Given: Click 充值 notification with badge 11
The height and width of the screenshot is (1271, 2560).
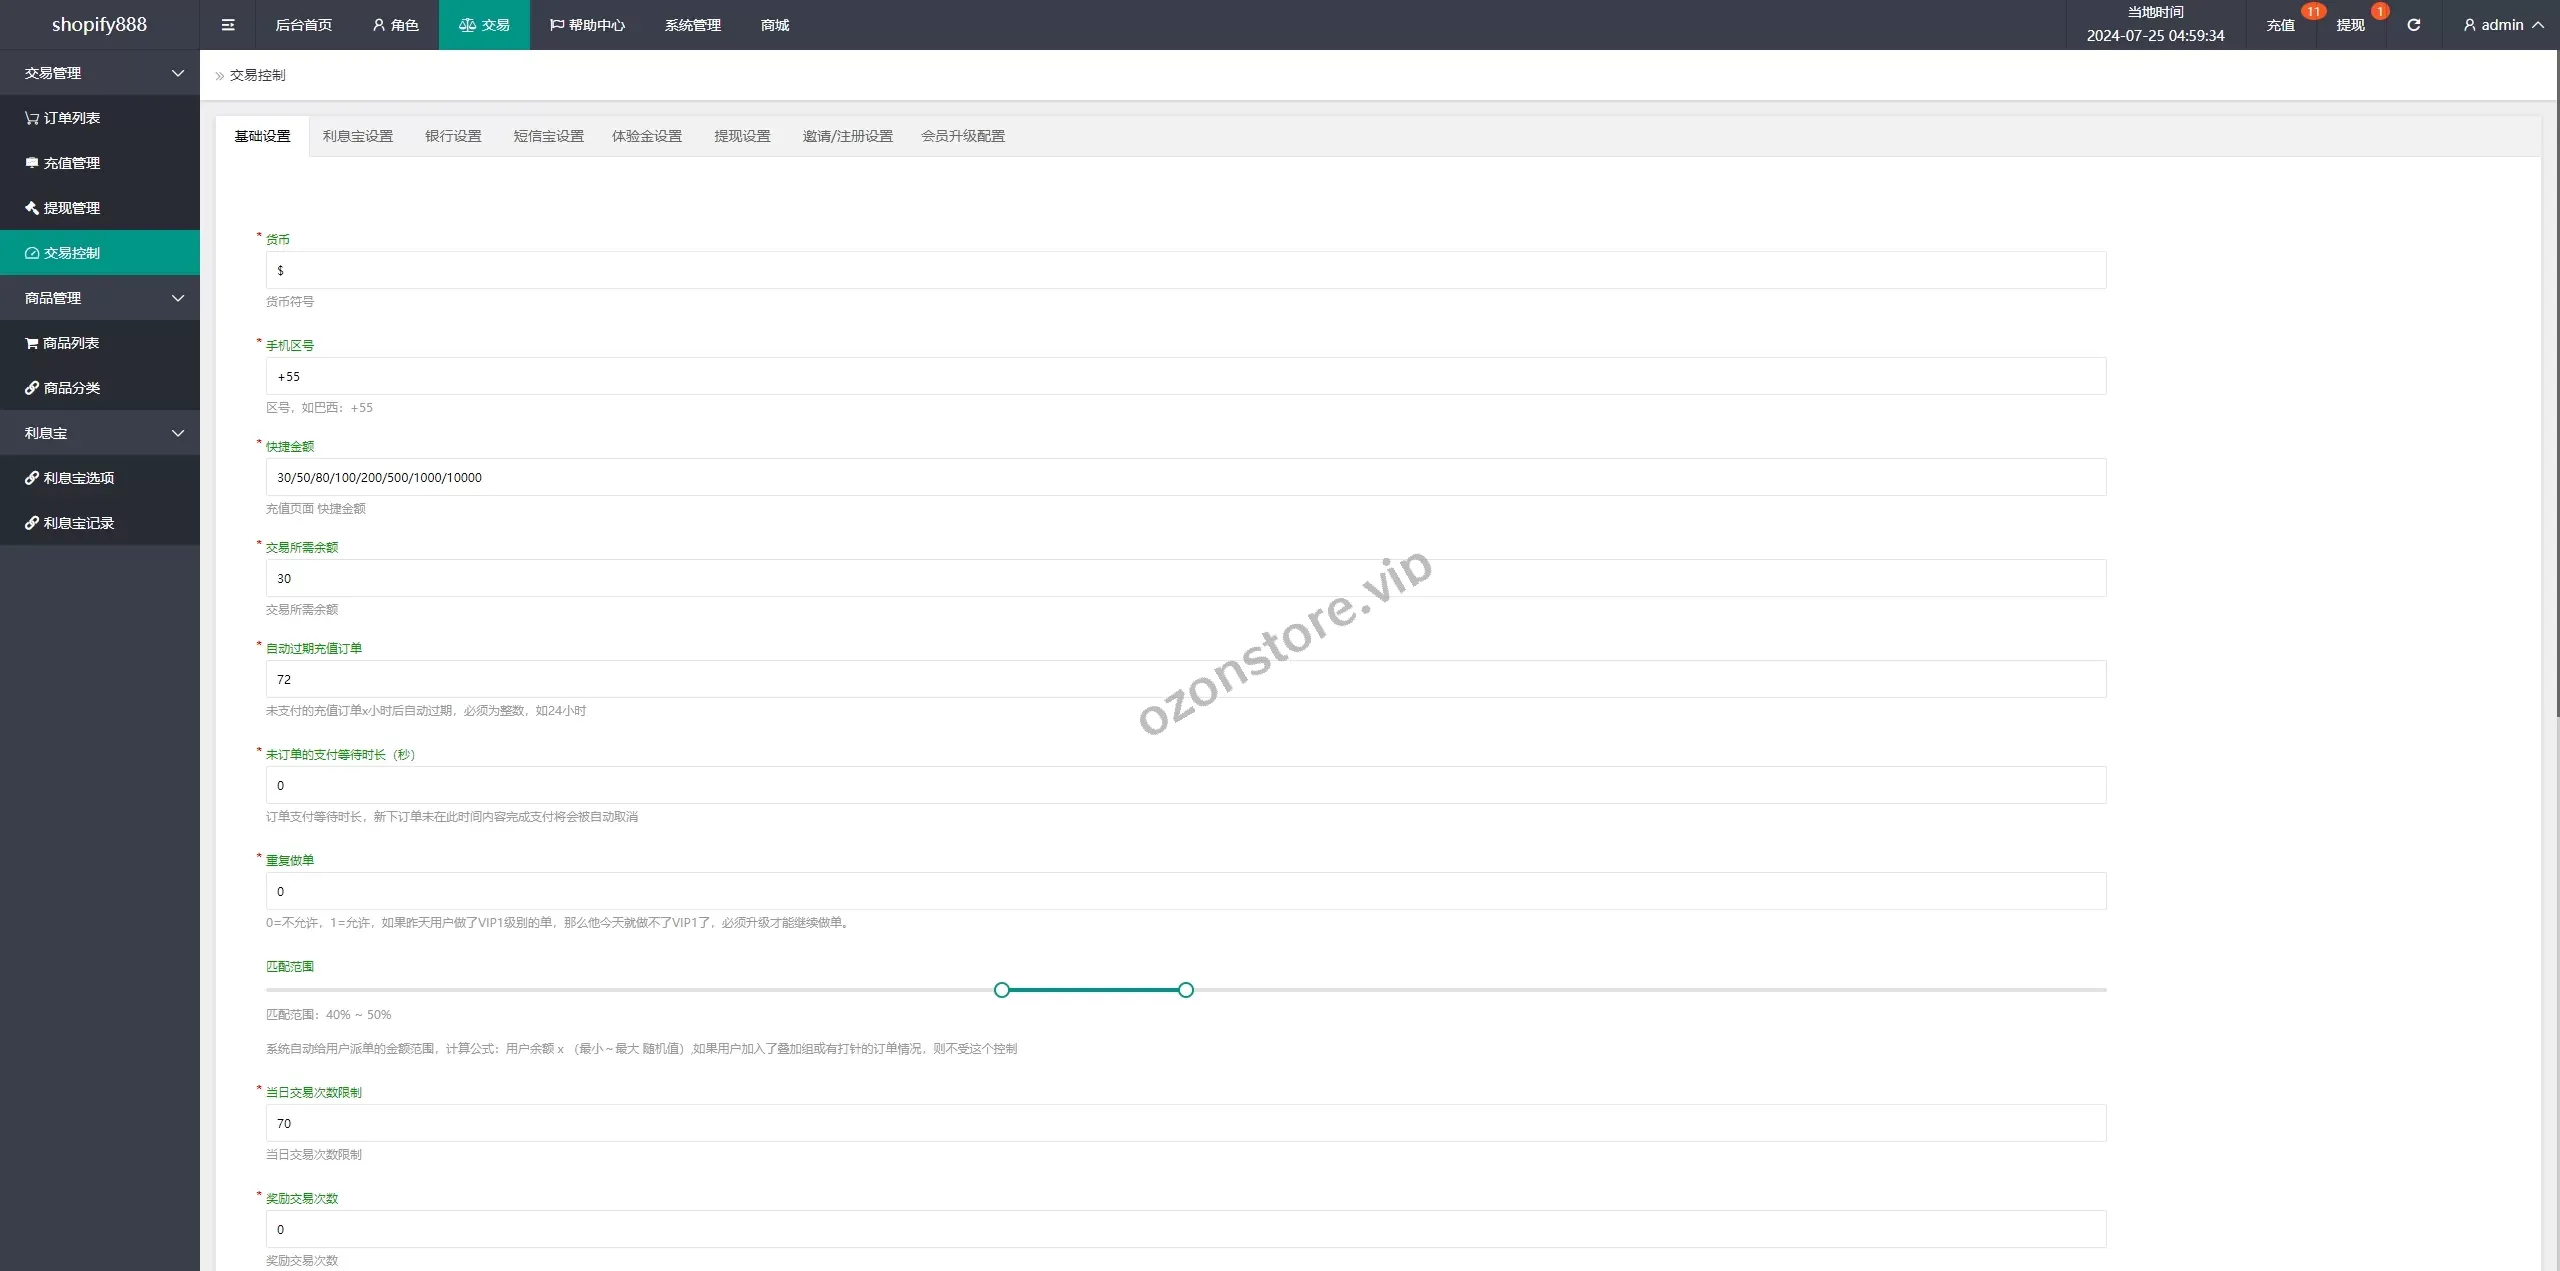Looking at the screenshot, I should tap(2280, 25).
